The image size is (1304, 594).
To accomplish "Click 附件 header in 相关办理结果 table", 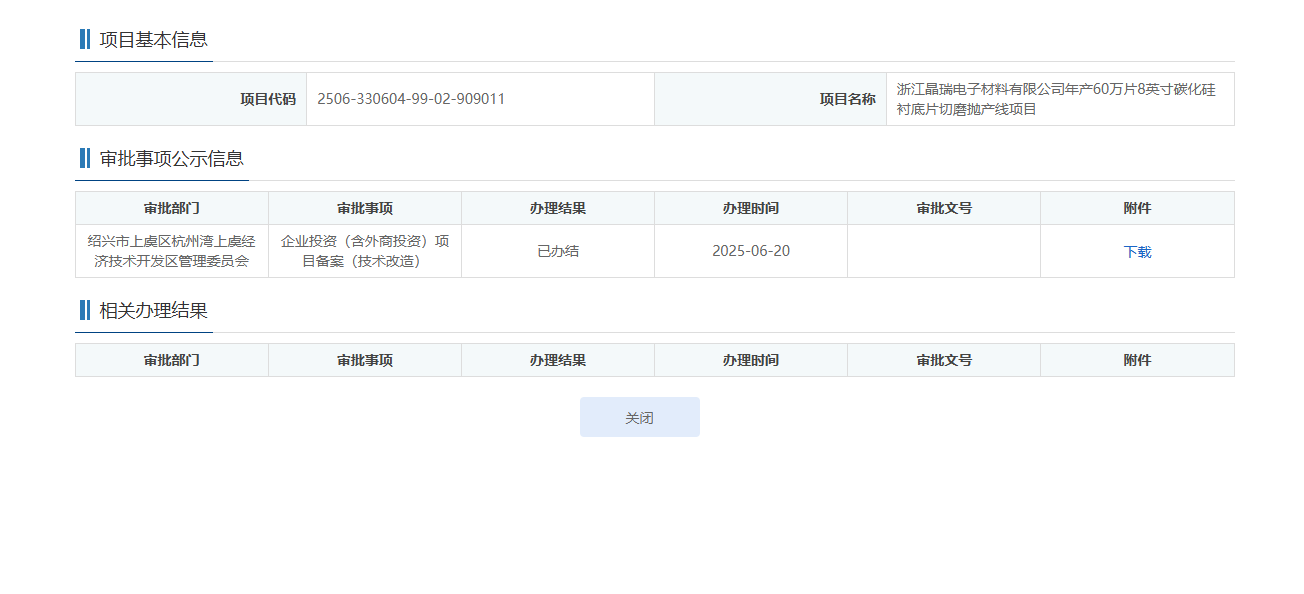I will tap(1137, 361).
